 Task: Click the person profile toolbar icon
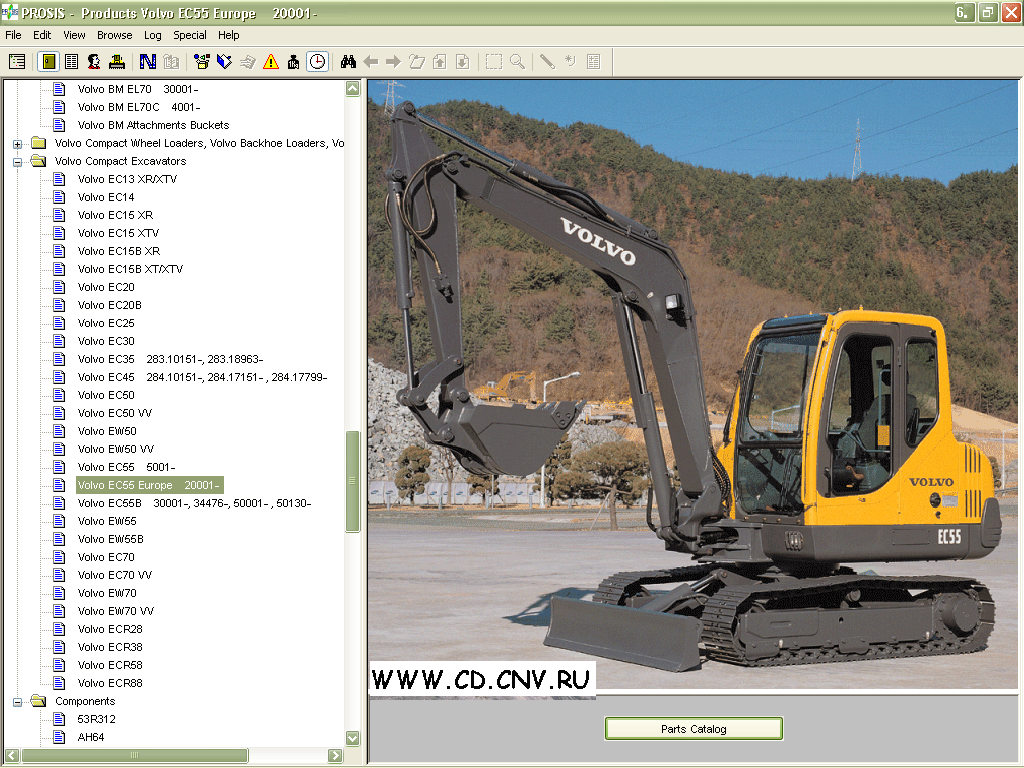point(94,62)
